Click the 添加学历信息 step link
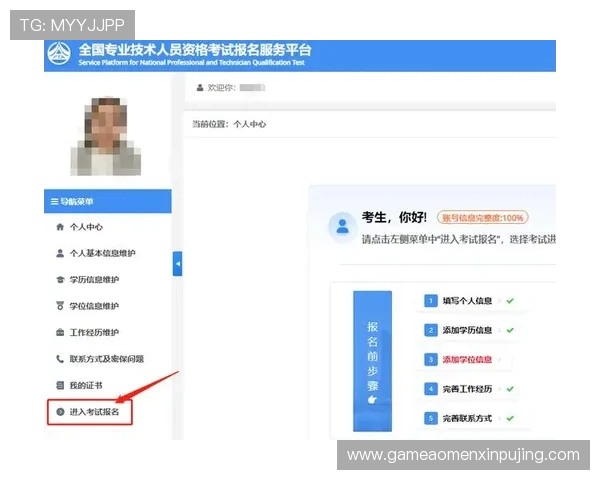600x480 pixels. [x=467, y=330]
